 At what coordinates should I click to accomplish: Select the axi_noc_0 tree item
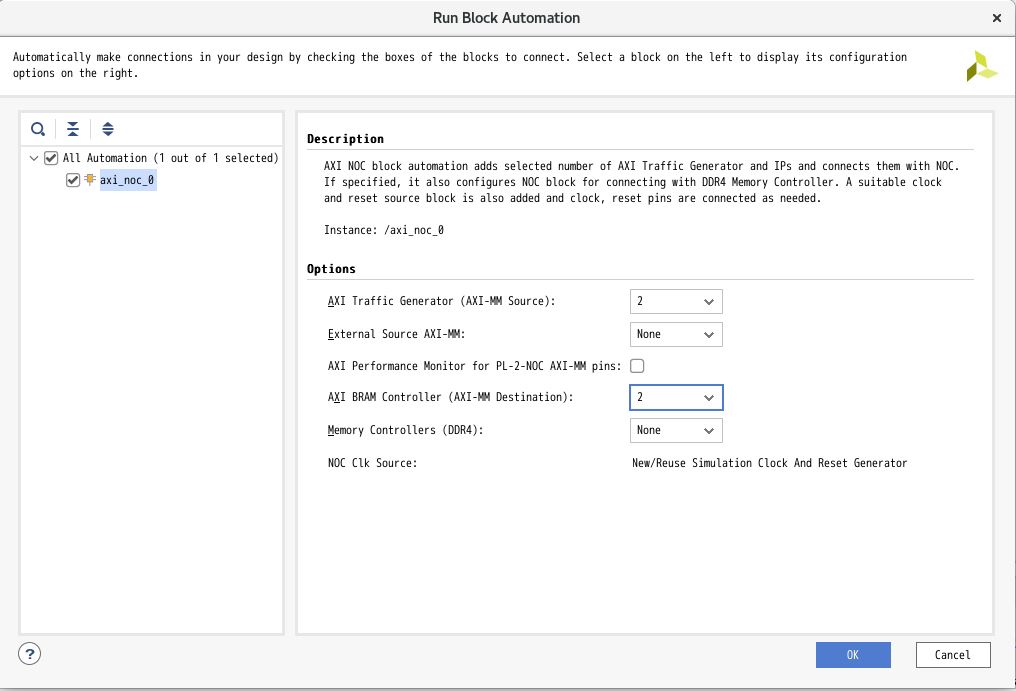pyautogui.click(x=127, y=180)
